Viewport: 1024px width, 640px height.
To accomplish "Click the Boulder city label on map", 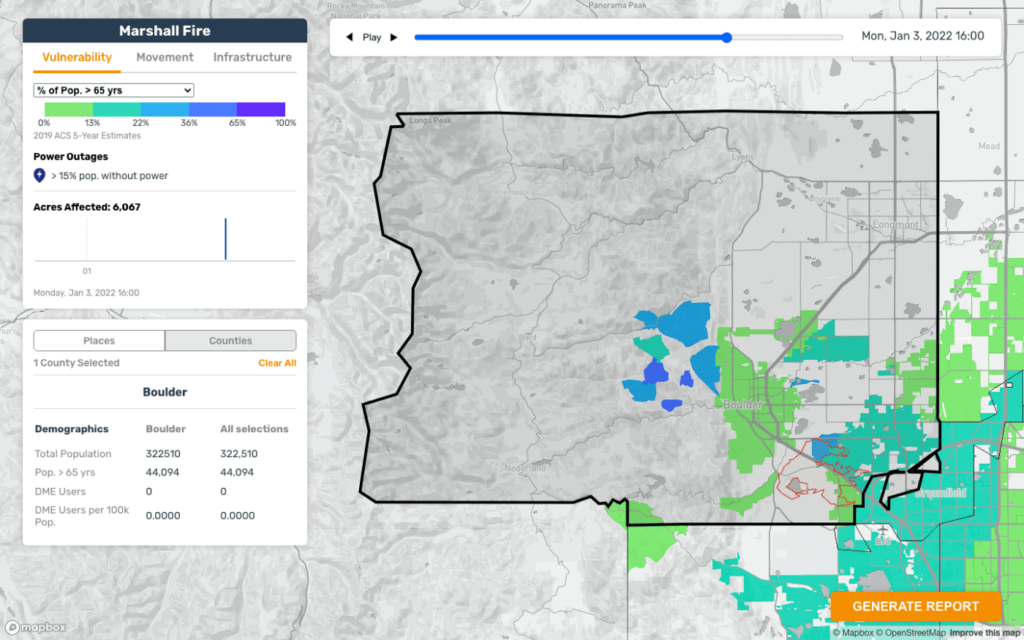I will pyautogui.click(x=741, y=405).
